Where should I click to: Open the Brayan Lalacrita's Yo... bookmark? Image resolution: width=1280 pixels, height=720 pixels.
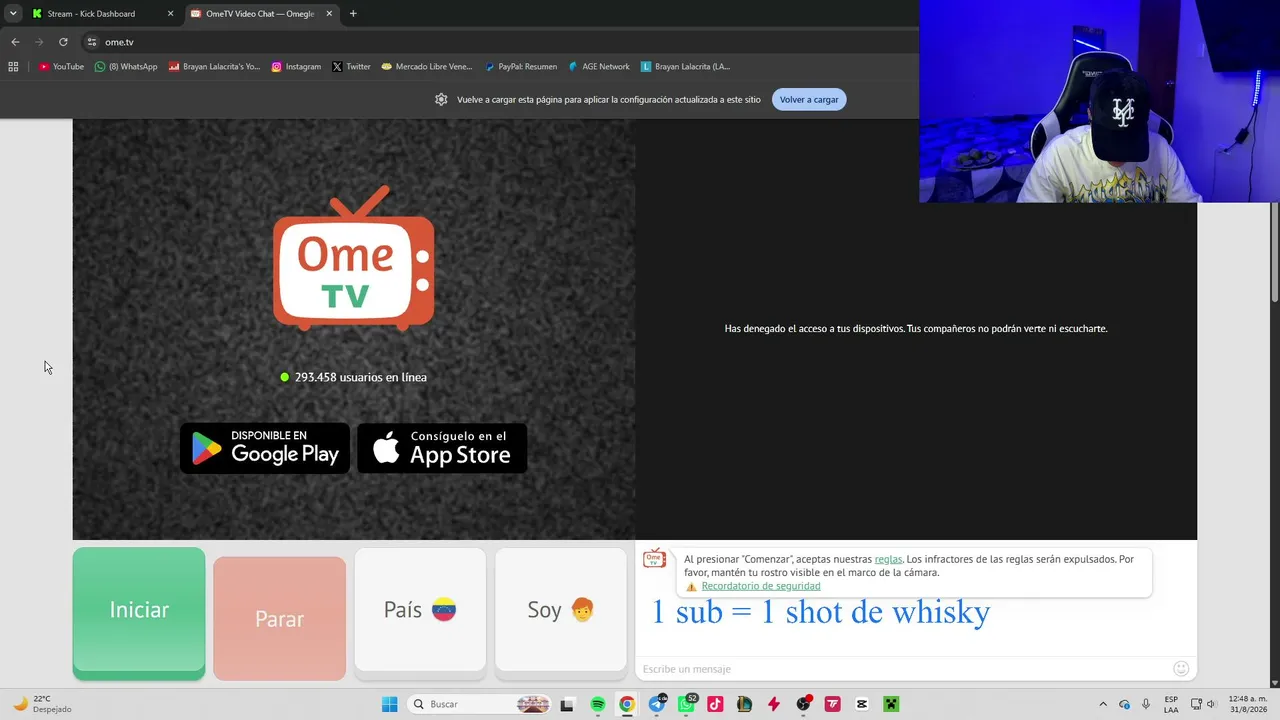(214, 67)
